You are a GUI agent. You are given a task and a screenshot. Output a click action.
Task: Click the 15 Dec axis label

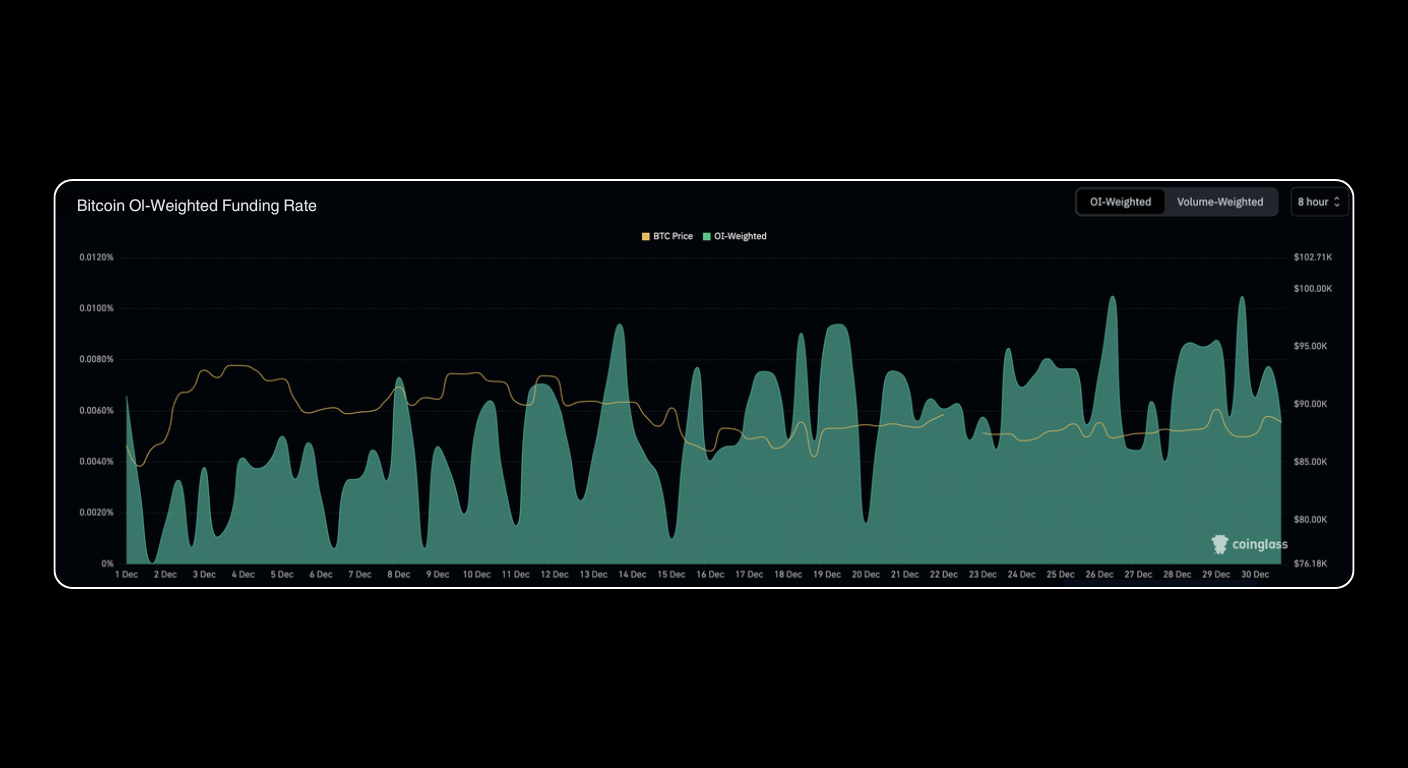[670, 574]
